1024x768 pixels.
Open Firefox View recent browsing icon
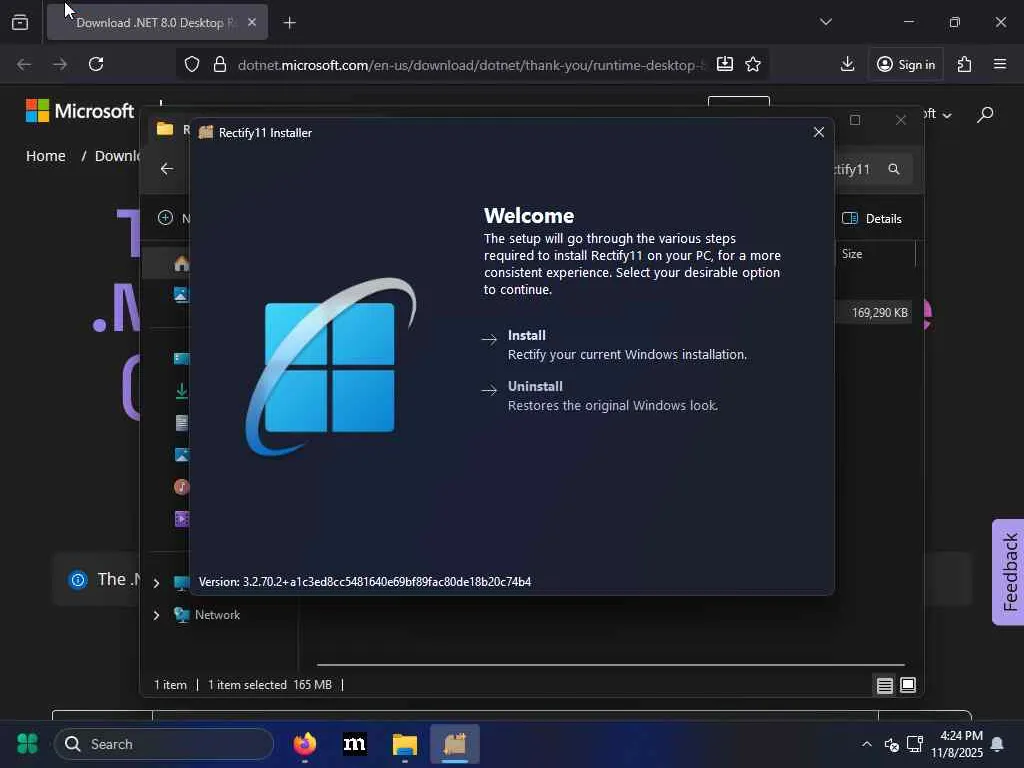(x=20, y=22)
